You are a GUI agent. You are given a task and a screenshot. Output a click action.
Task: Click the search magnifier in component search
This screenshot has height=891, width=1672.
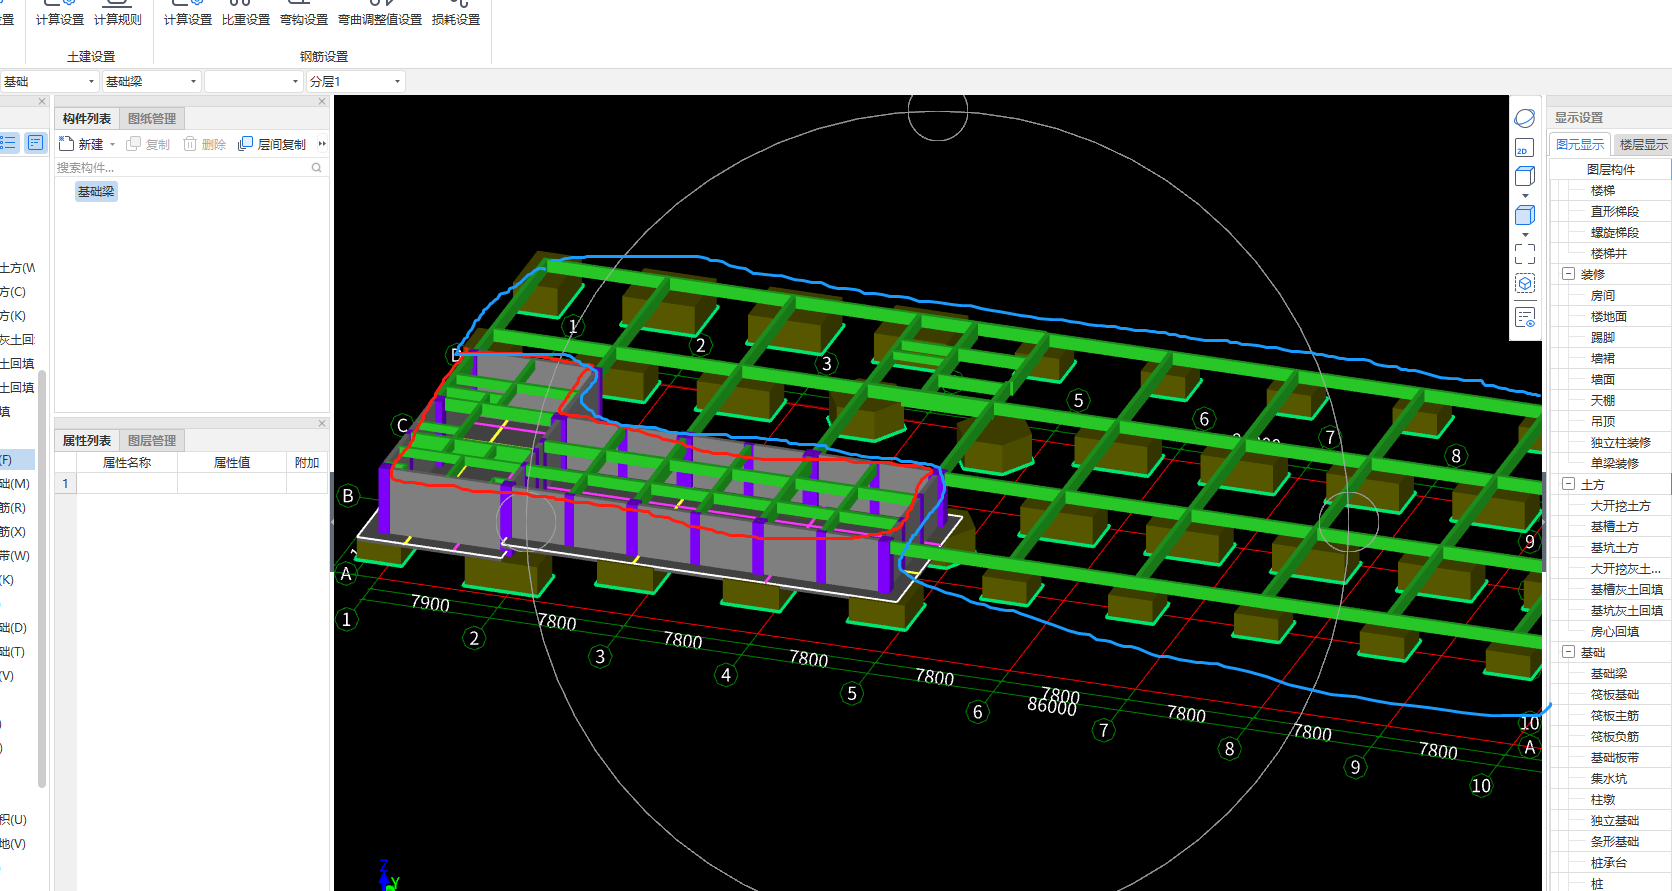pyautogui.click(x=317, y=168)
